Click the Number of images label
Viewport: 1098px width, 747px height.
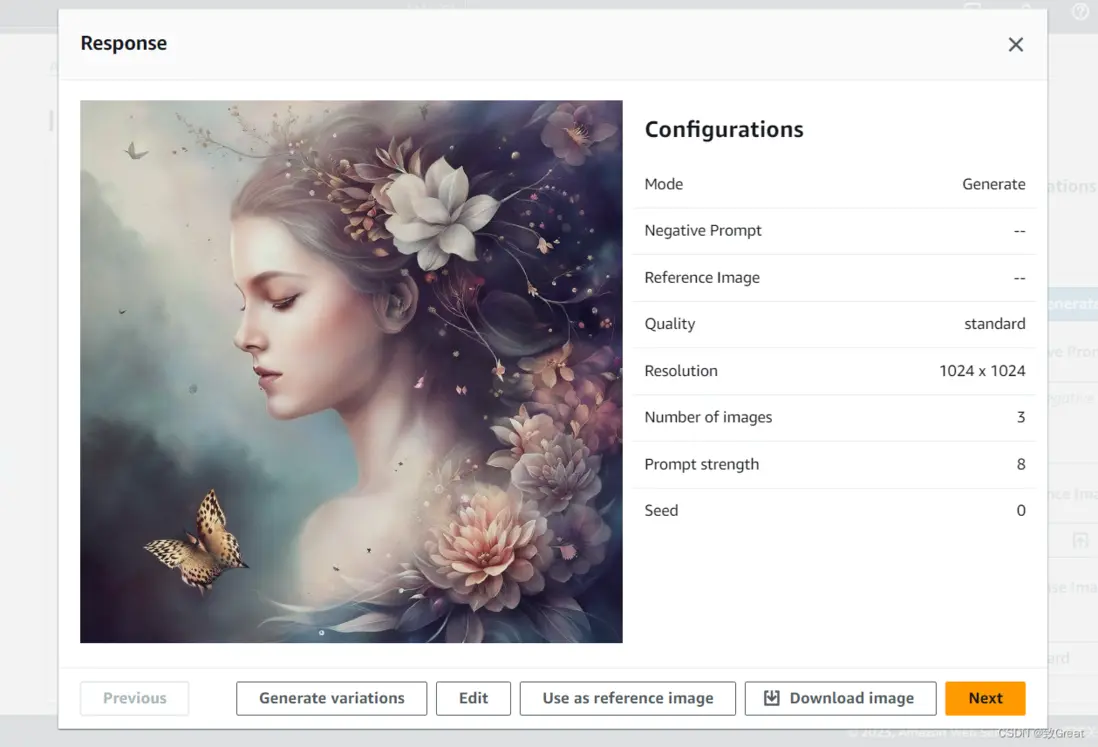point(708,417)
